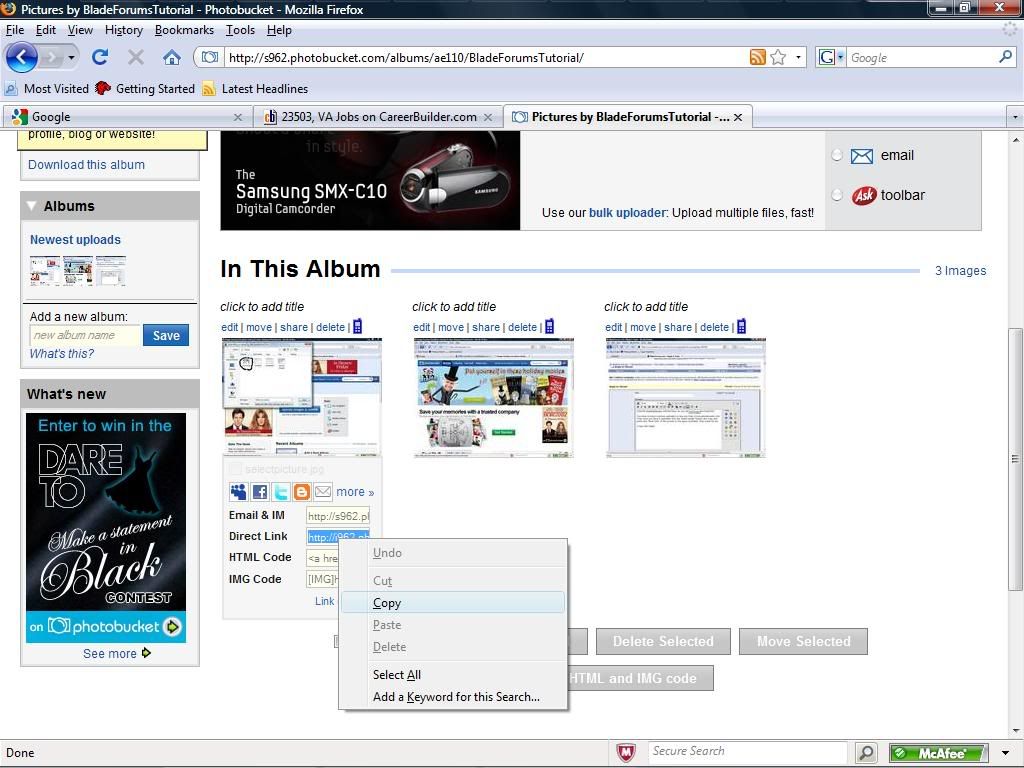Open the bulk uploader link
Image resolution: width=1024 pixels, height=768 pixels.
pyautogui.click(x=628, y=213)
